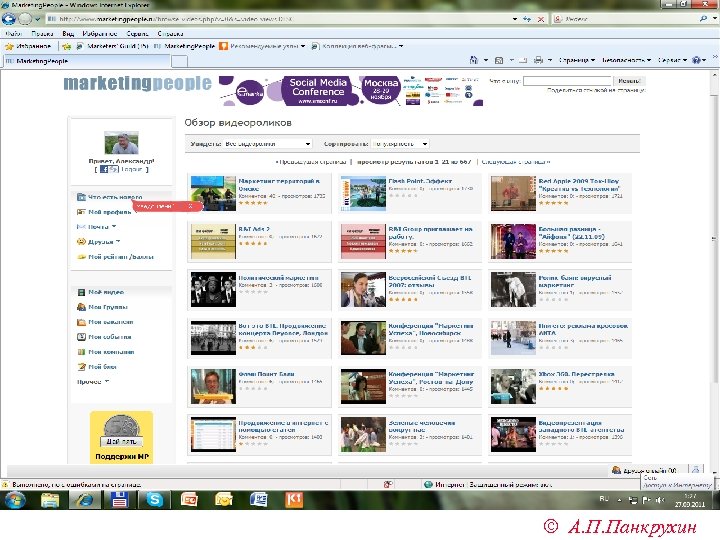Click the Home icon in the command bar
The height and width of the screenshot is (540, 720).
pos(473,60)
